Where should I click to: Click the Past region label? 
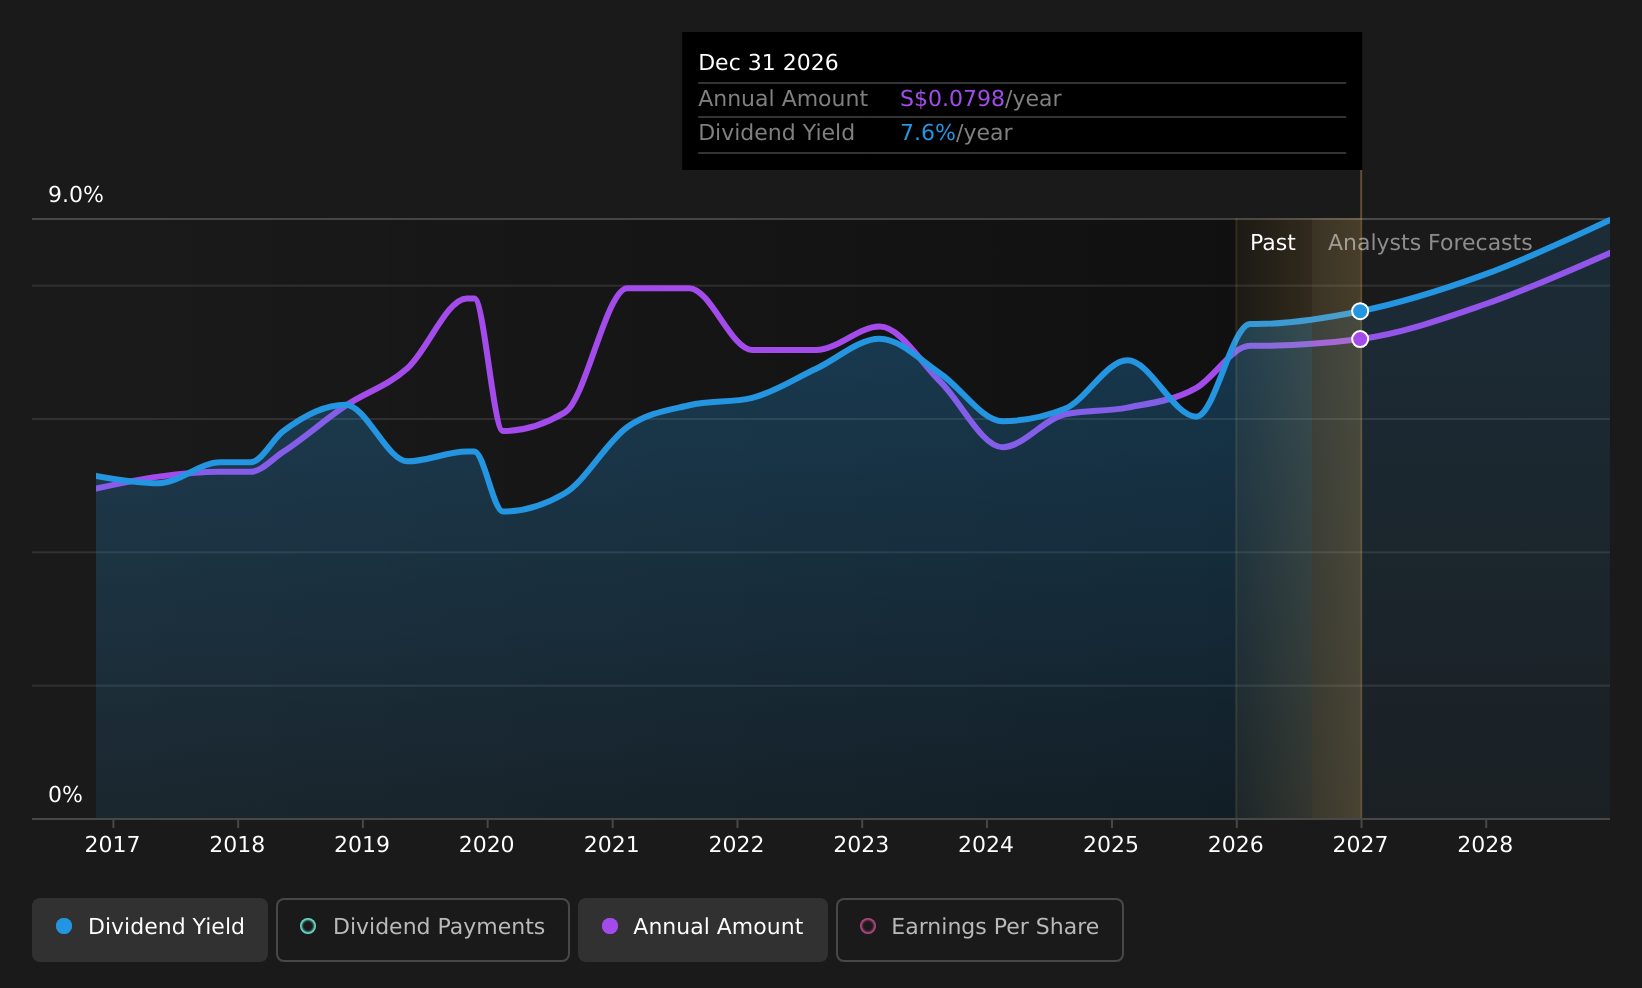pos(1272,243)
